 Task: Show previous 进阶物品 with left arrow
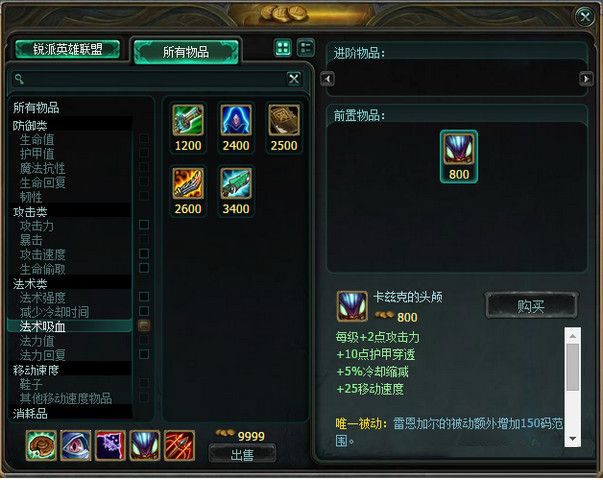pos(327,79)
